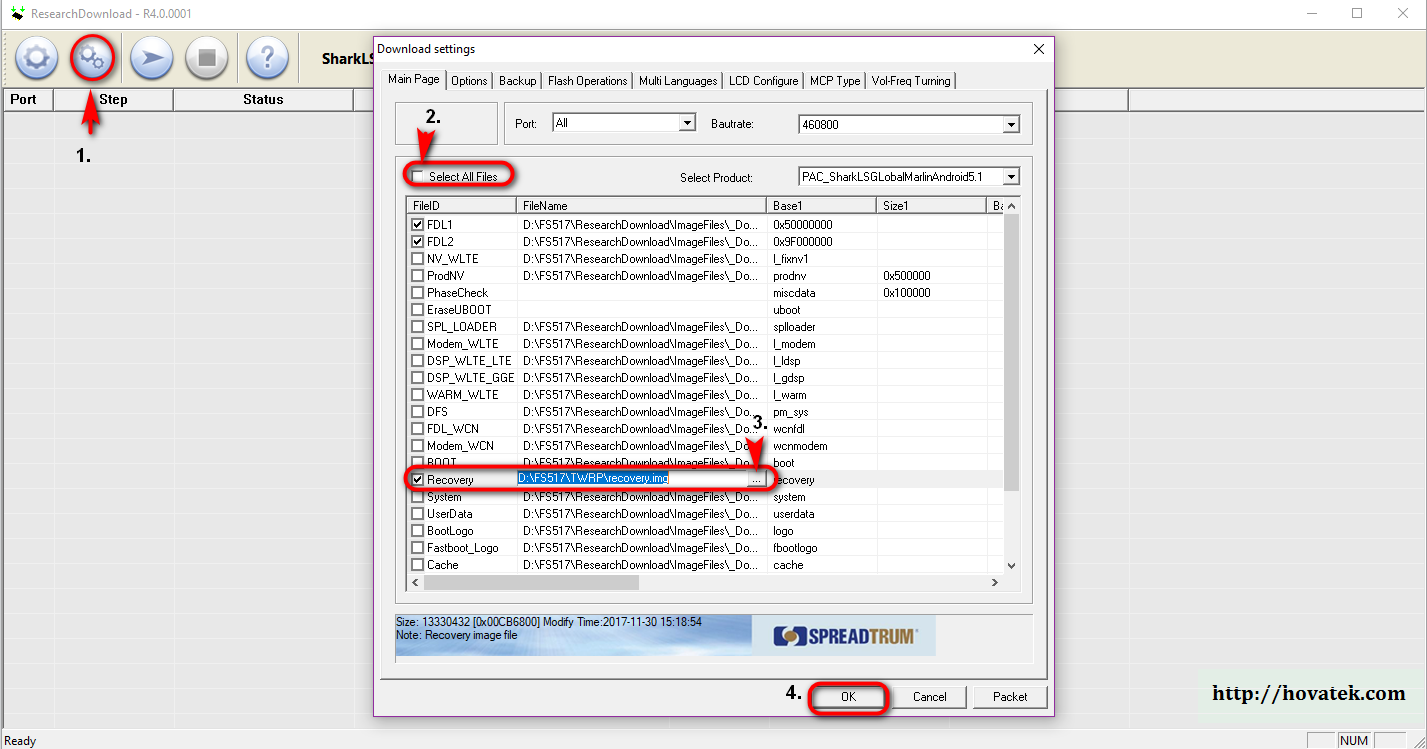Viewport: 1427px width, 749px height.
Task: Expand the Select Product dropdown
Action: (1011, 177)
